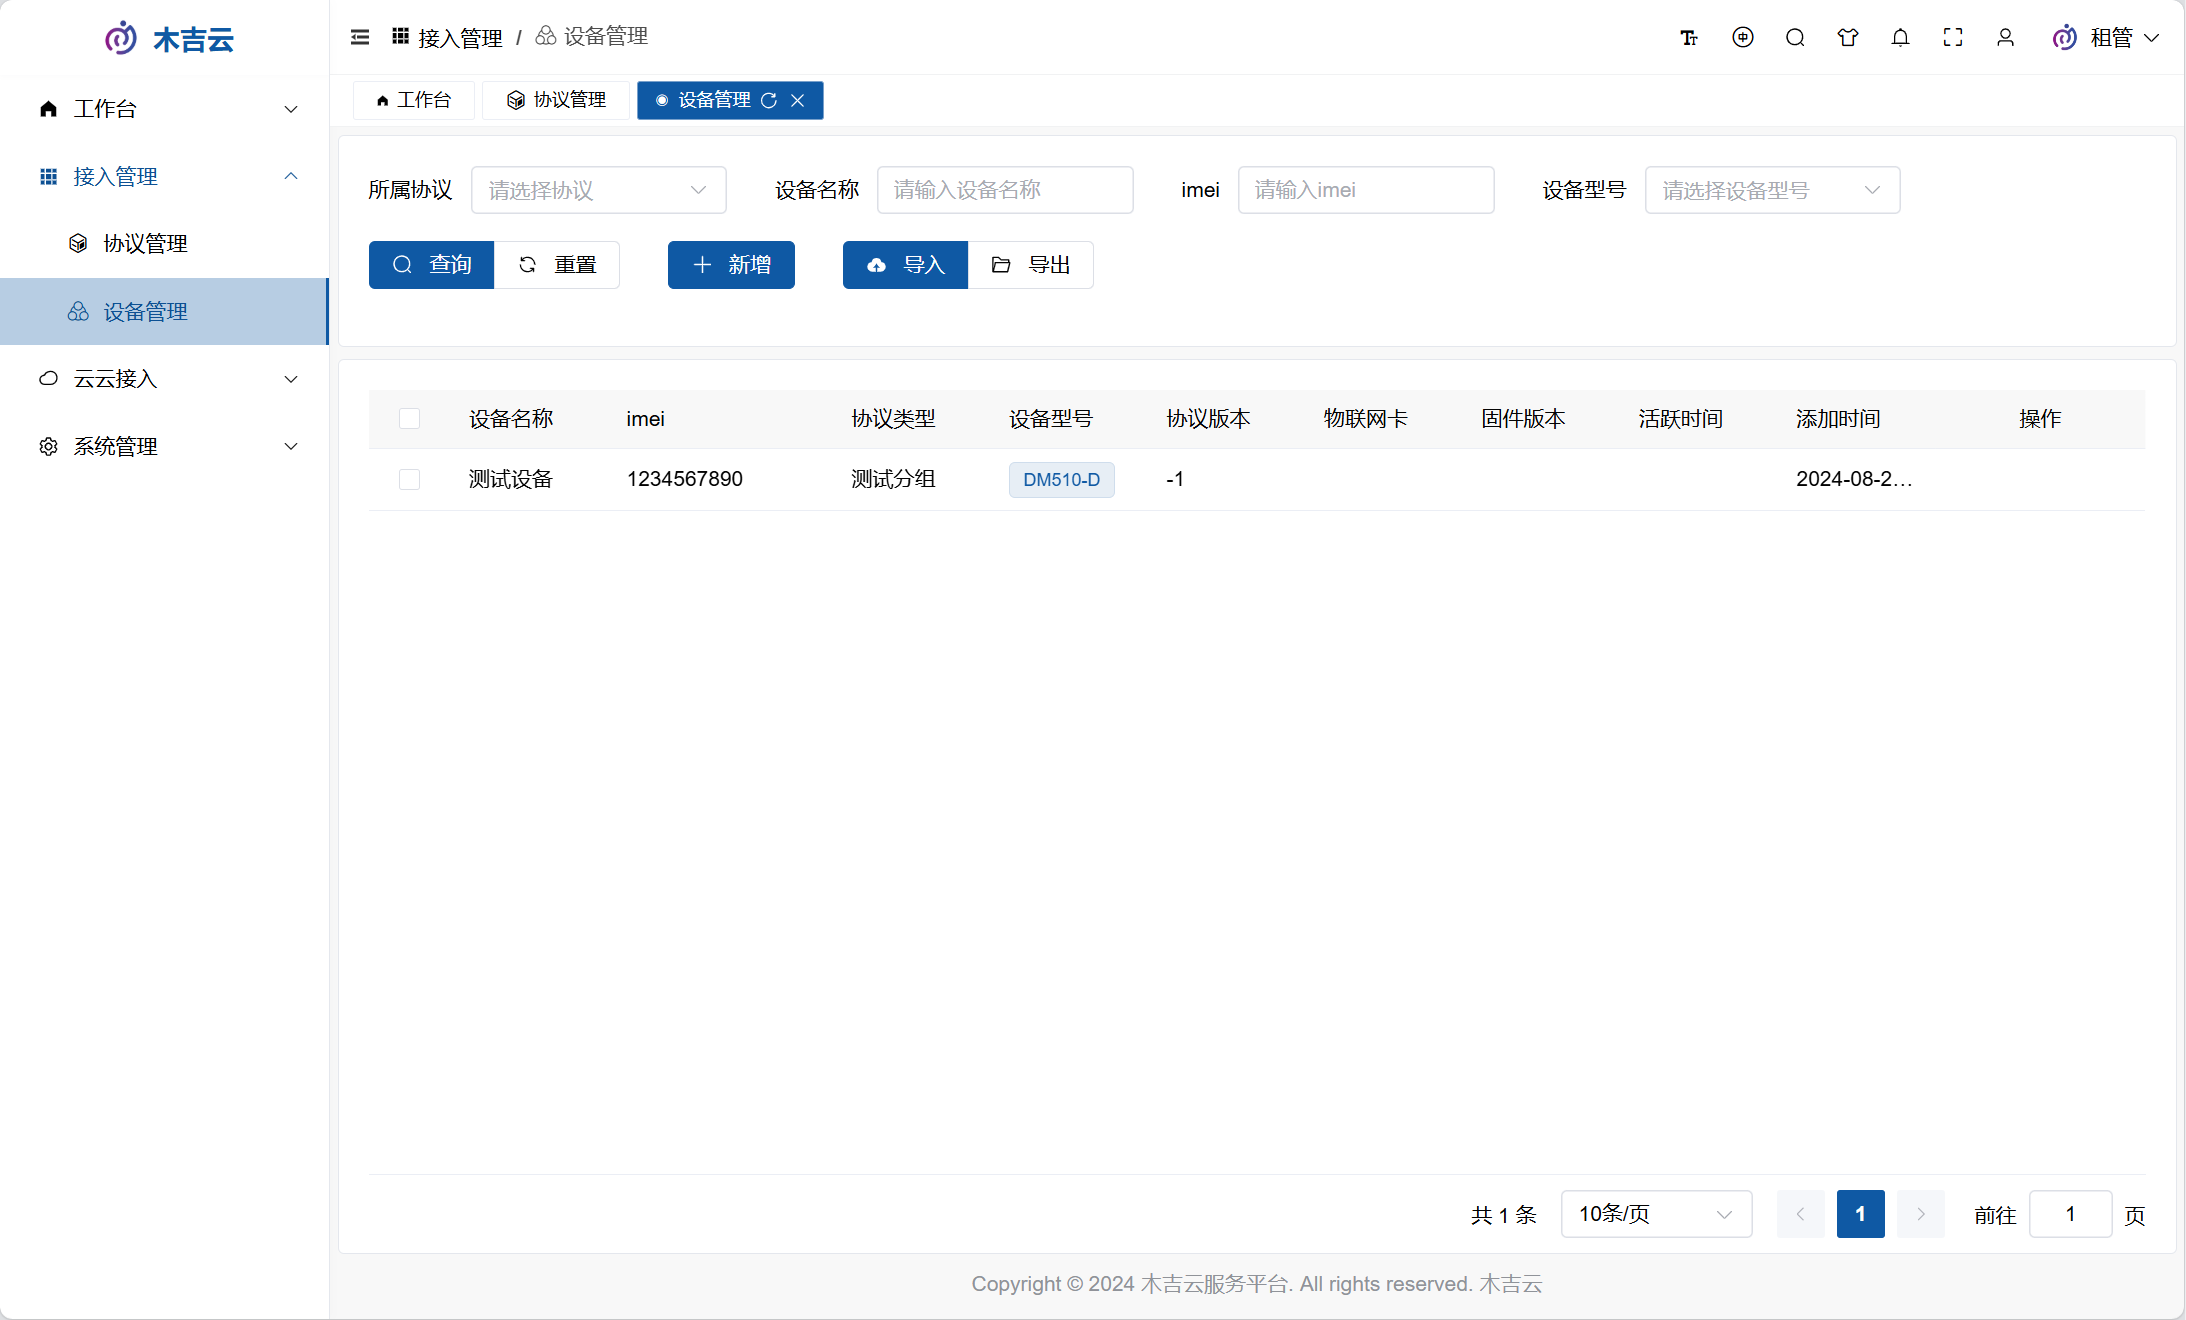The width and height of the screenshot is (2186, 1320).
Task: Click the circled plus icon in header
Action: 1743,37
